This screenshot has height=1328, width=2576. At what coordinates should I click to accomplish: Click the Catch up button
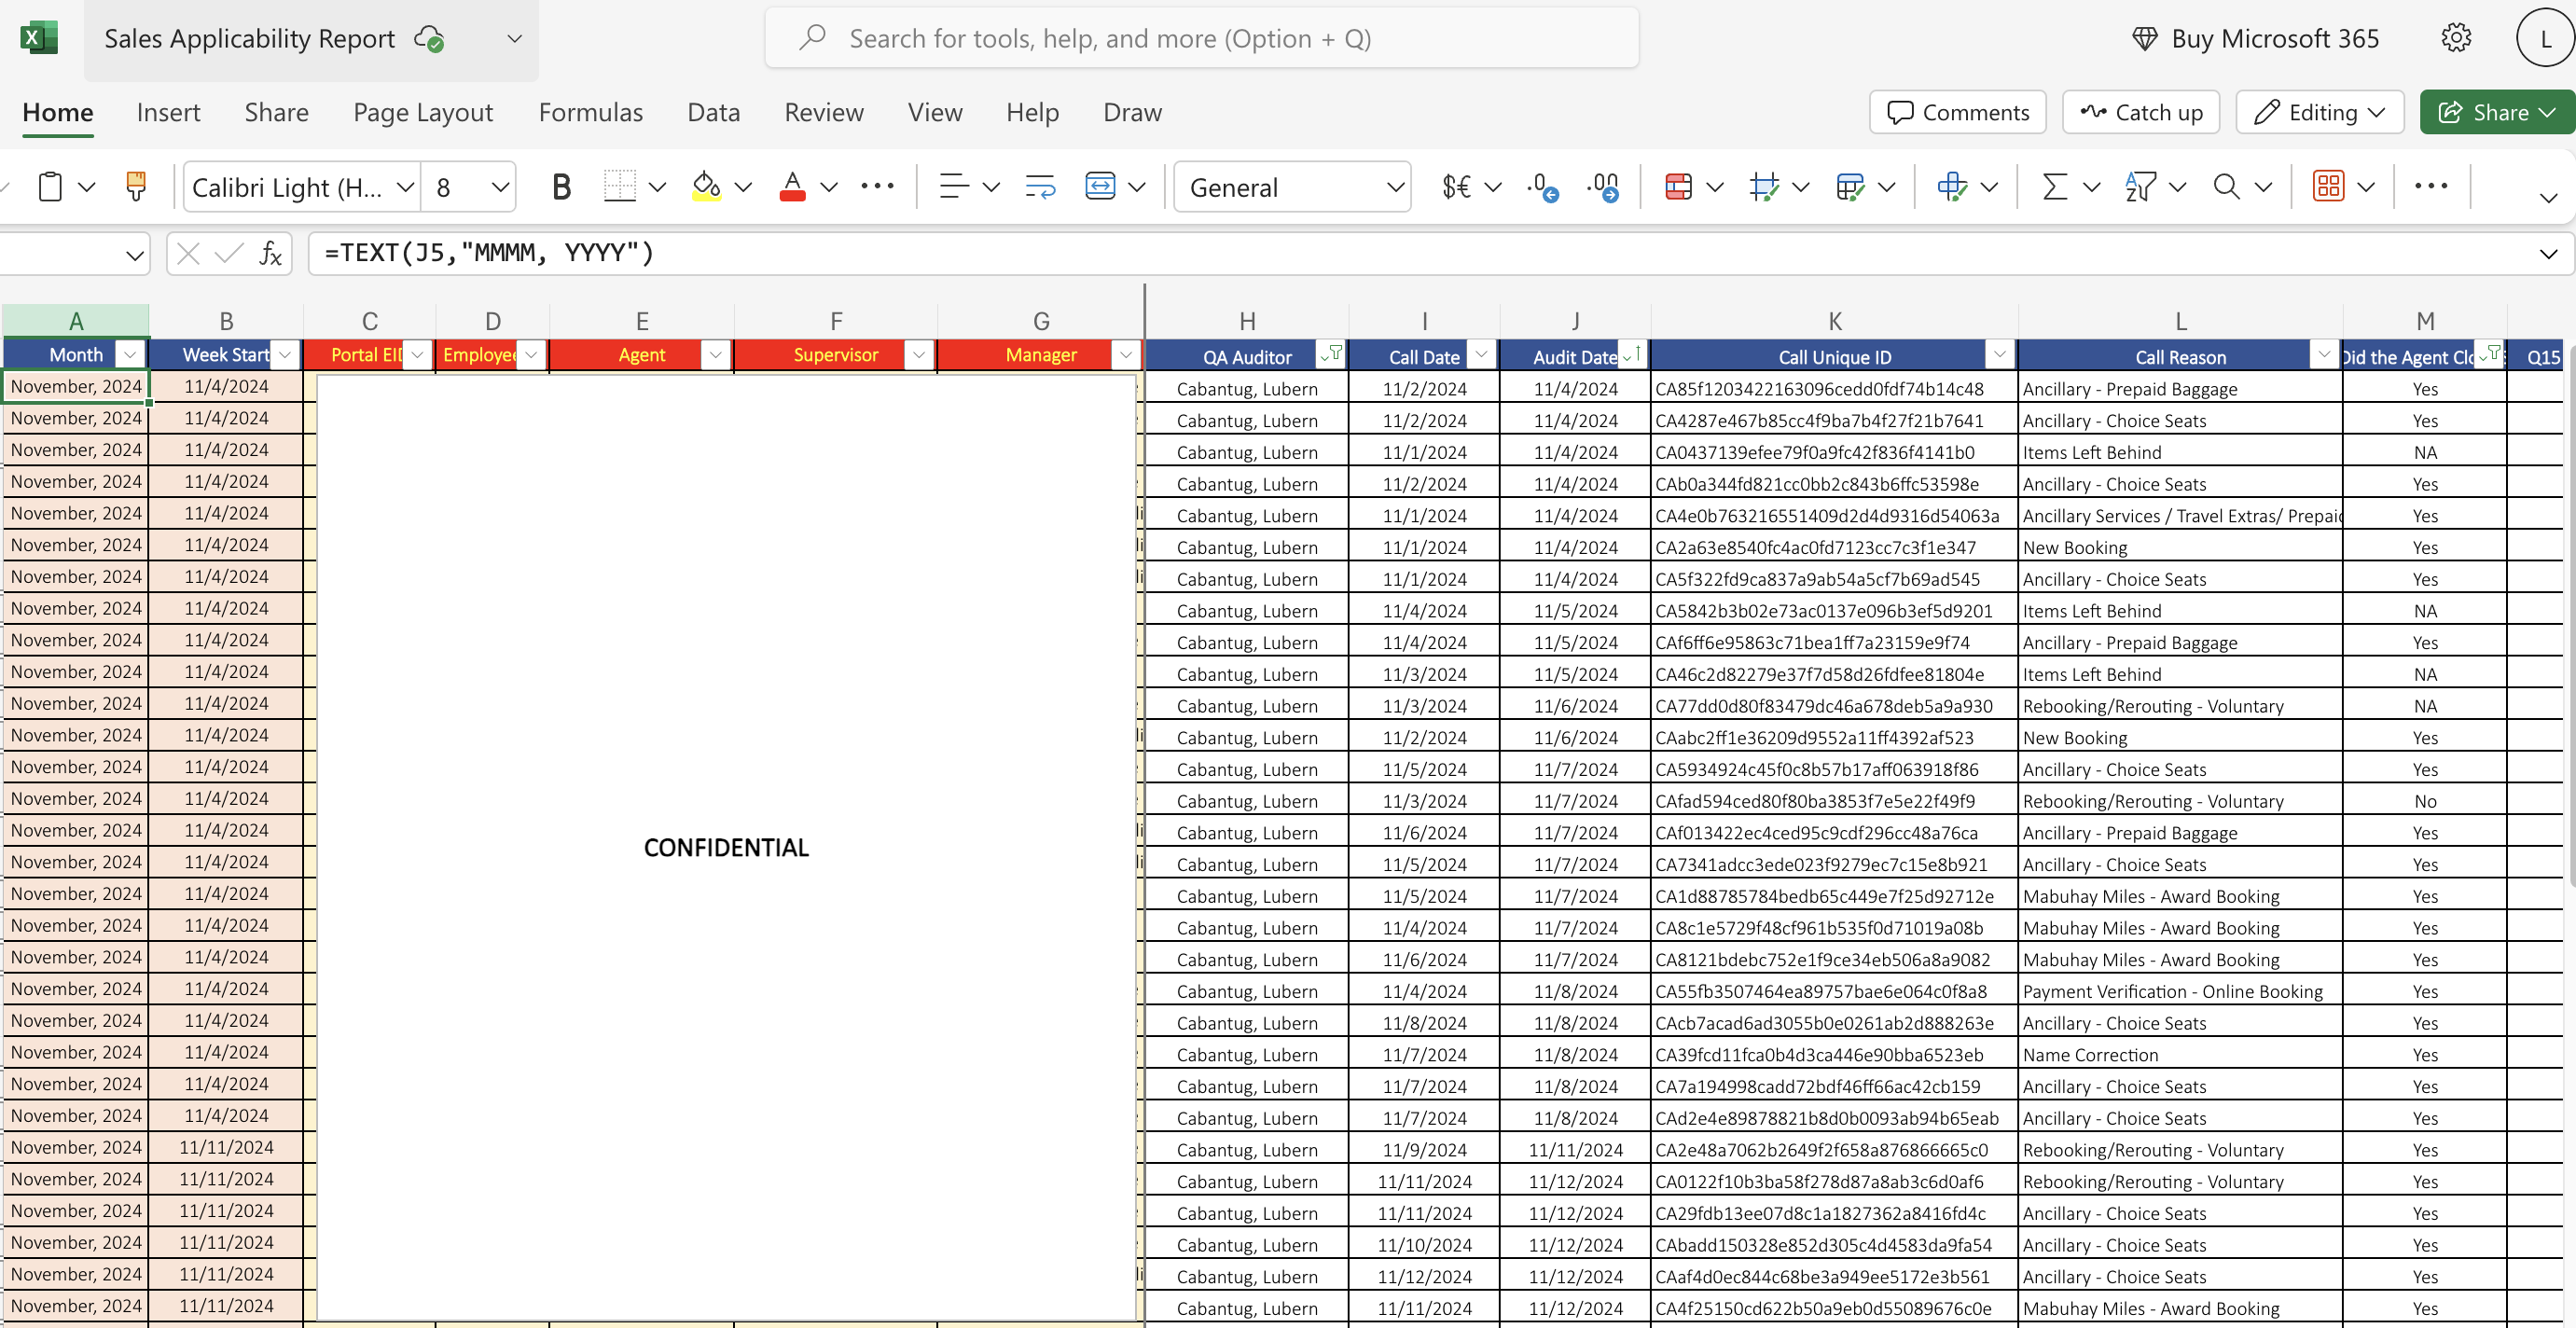point(2140,112)
